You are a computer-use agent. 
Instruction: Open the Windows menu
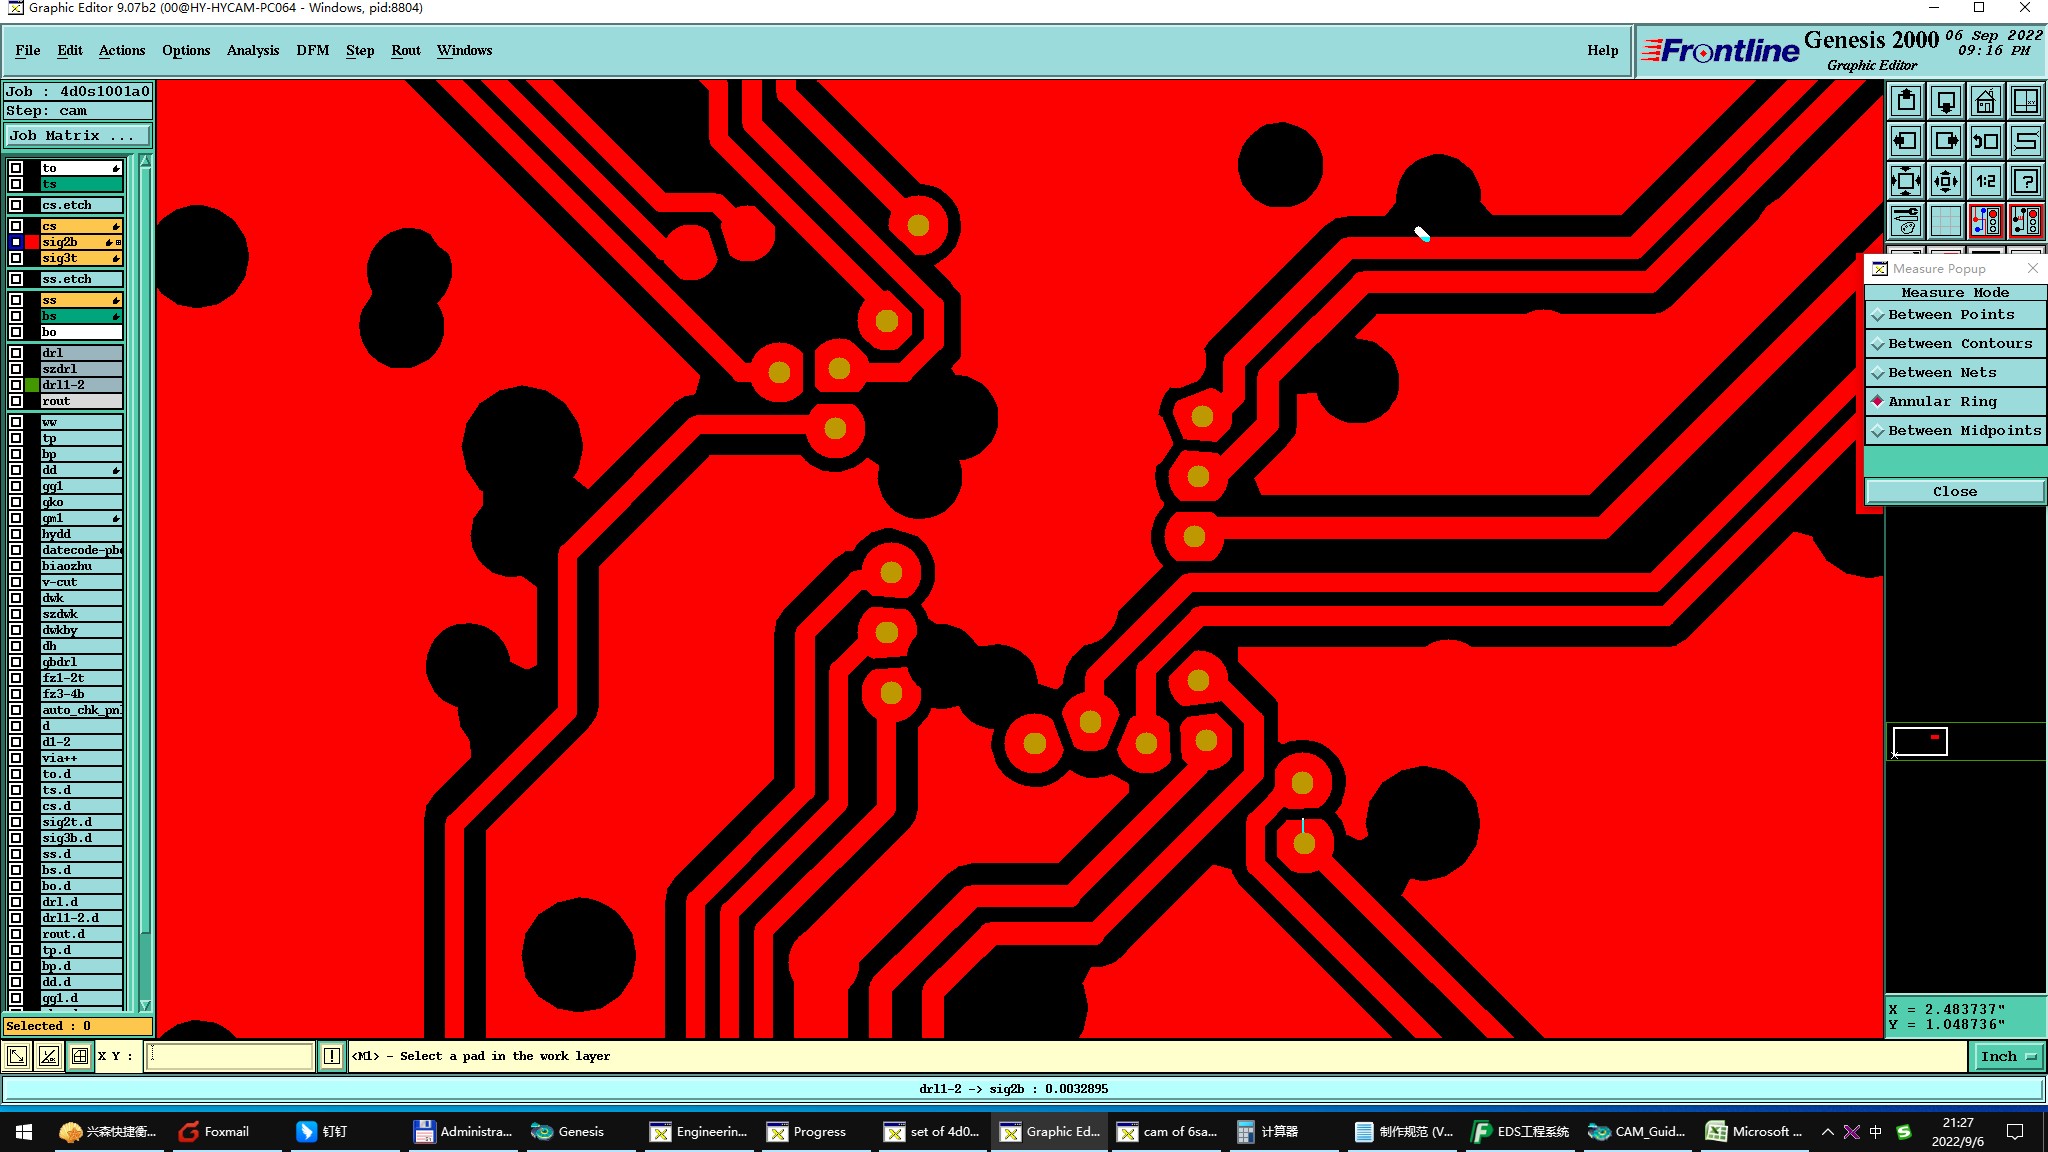465,51
